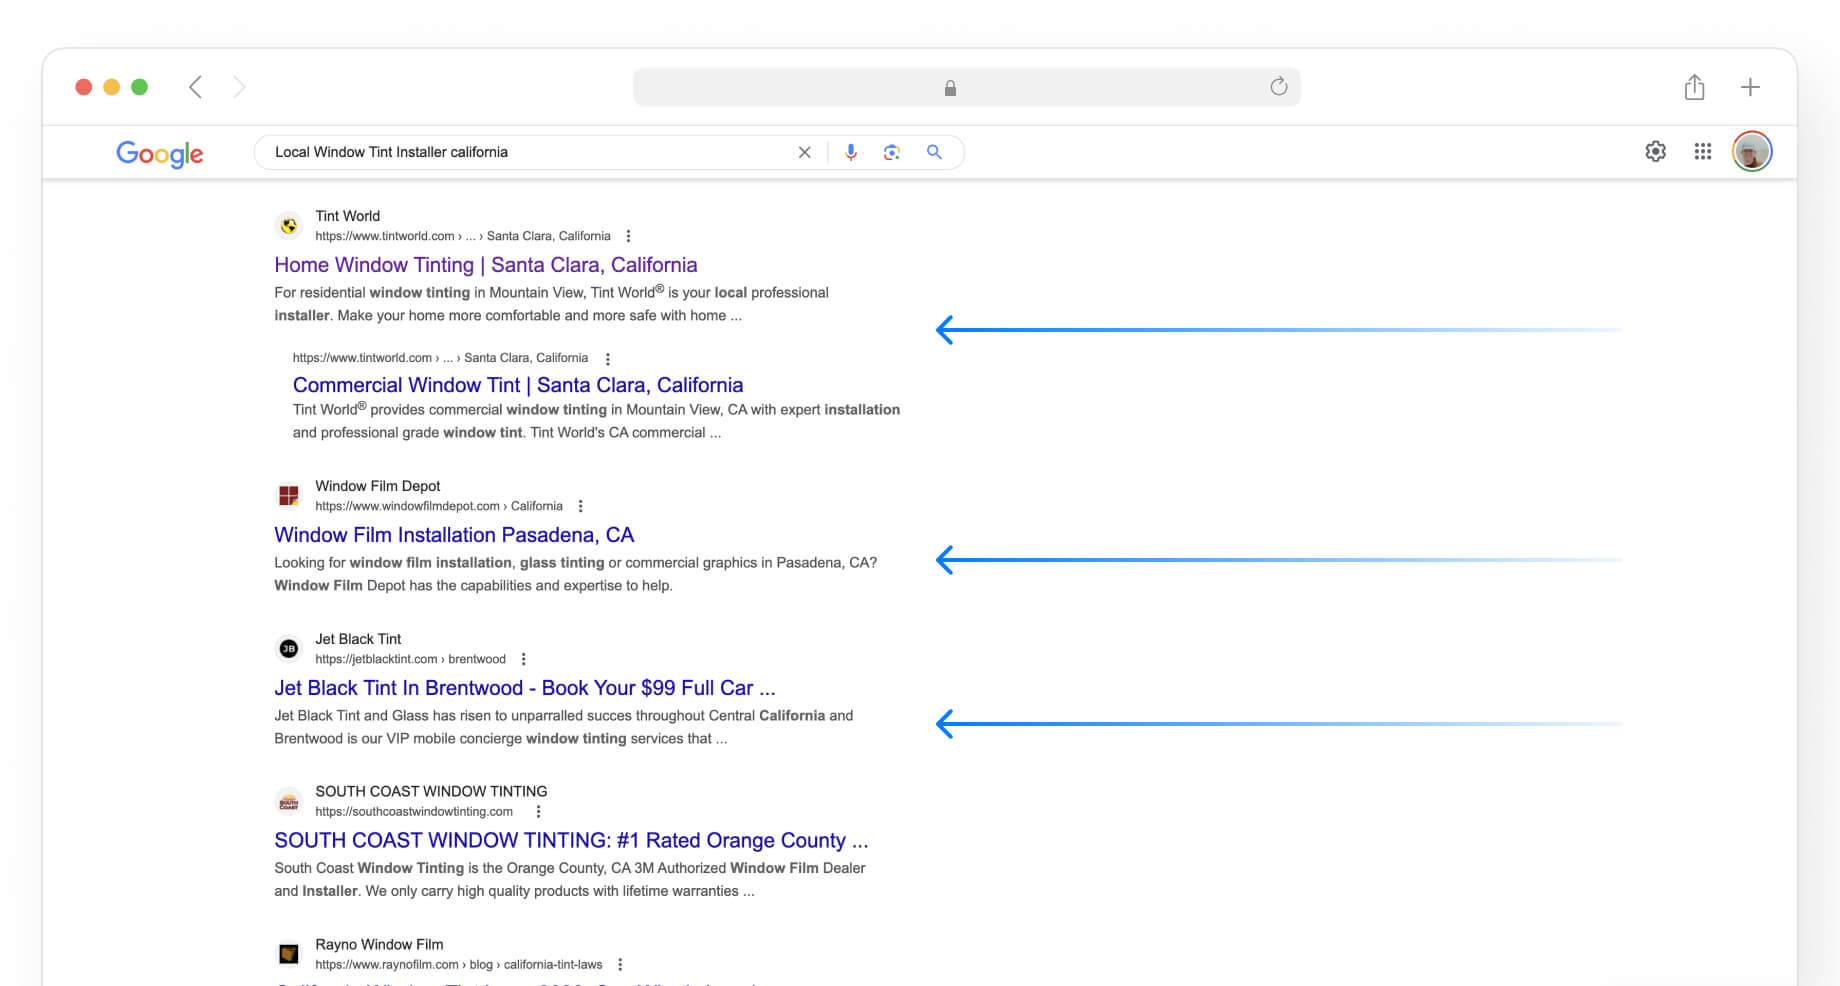The width and height of the screenshot is (1840, 986).
Task: Click the southcoastwindowtinting.com URL text
Action: pos(414,812)
